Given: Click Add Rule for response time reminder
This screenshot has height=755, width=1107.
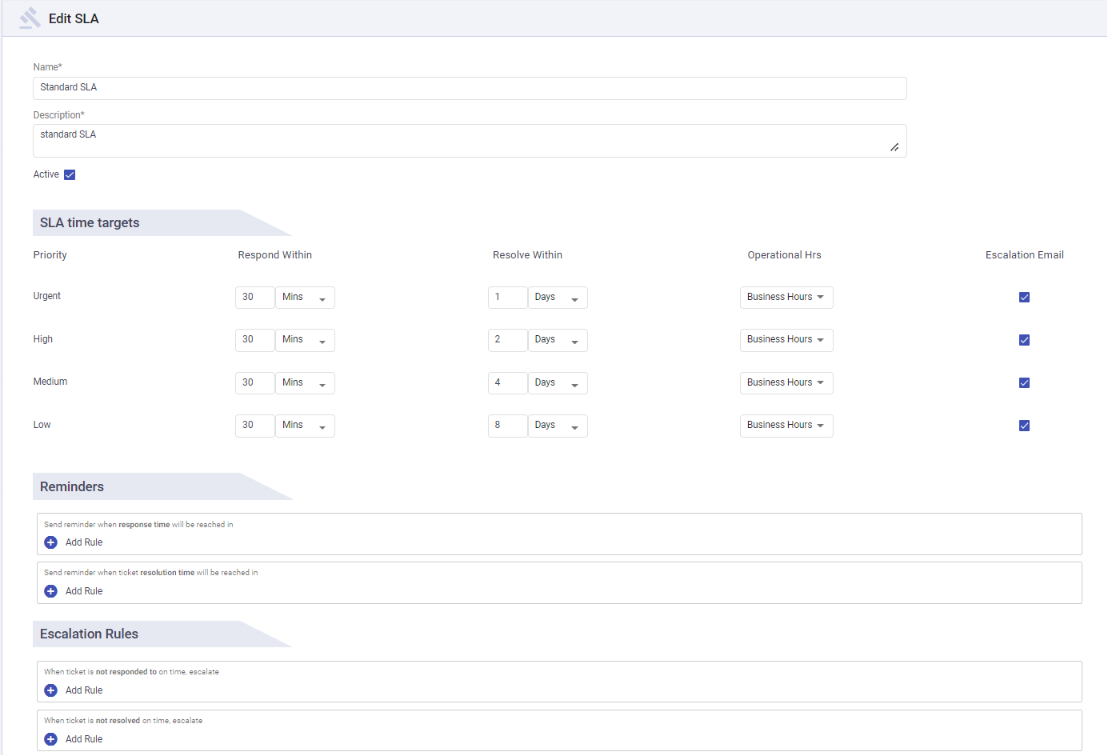Looking at the screenshot, I should (x=84, y=542).
